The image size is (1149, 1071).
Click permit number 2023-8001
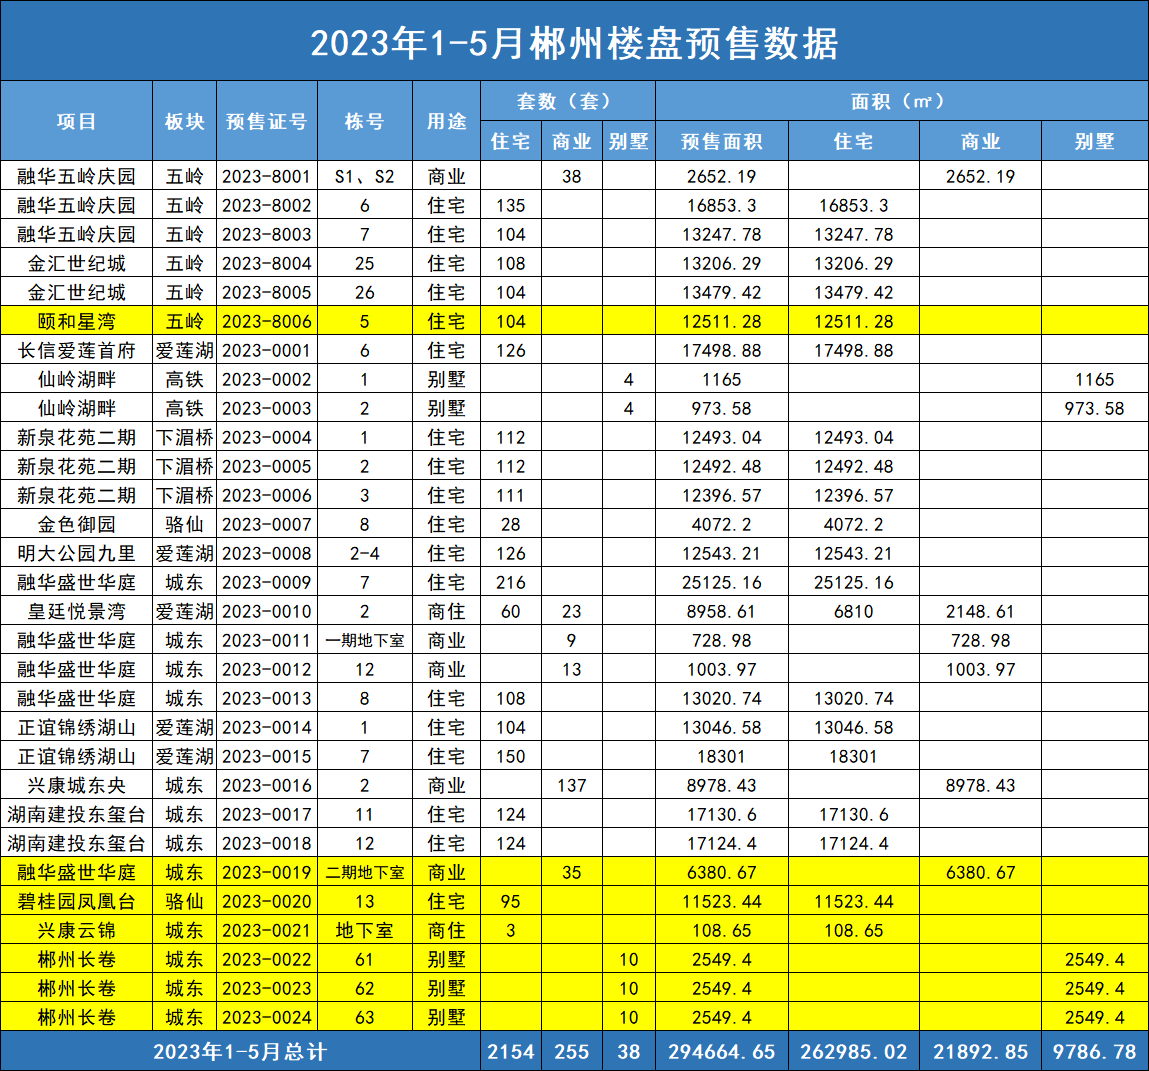pos(267,177)
